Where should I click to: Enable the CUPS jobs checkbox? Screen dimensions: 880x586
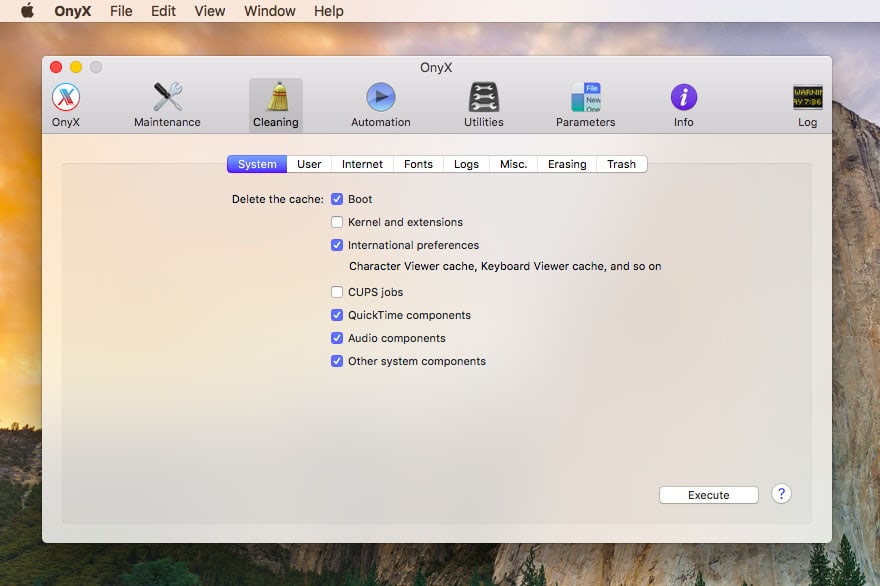point(337,292)
